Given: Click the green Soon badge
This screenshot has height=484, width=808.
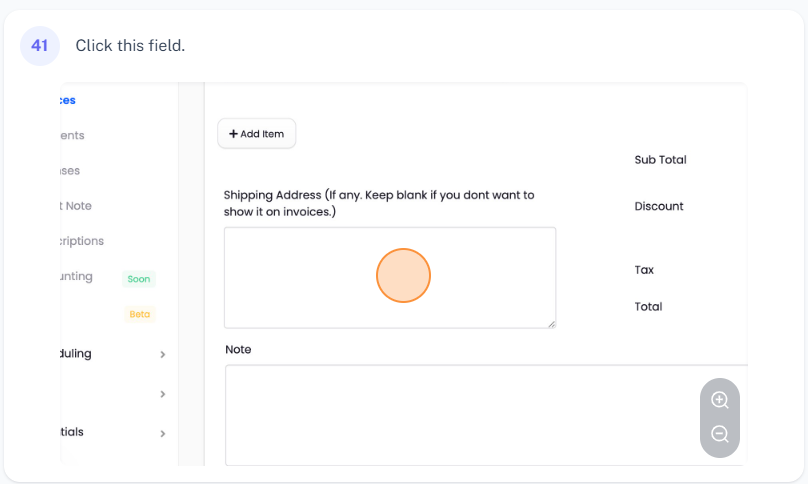Looking at the screenshot, I should (139, 279).
